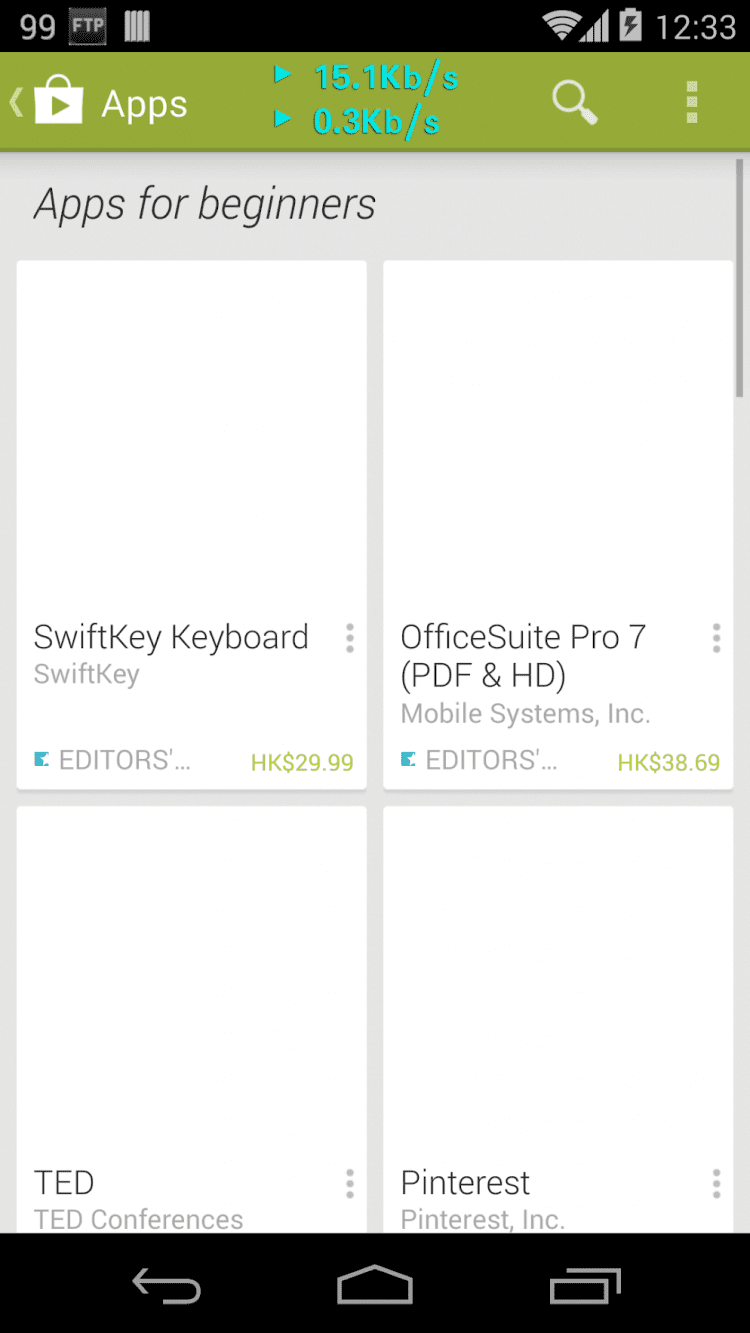This screenshot has width=750, height=1333.
Task: Expand options menu for OfficeSuite Pro 7
Action: (716, 638)
